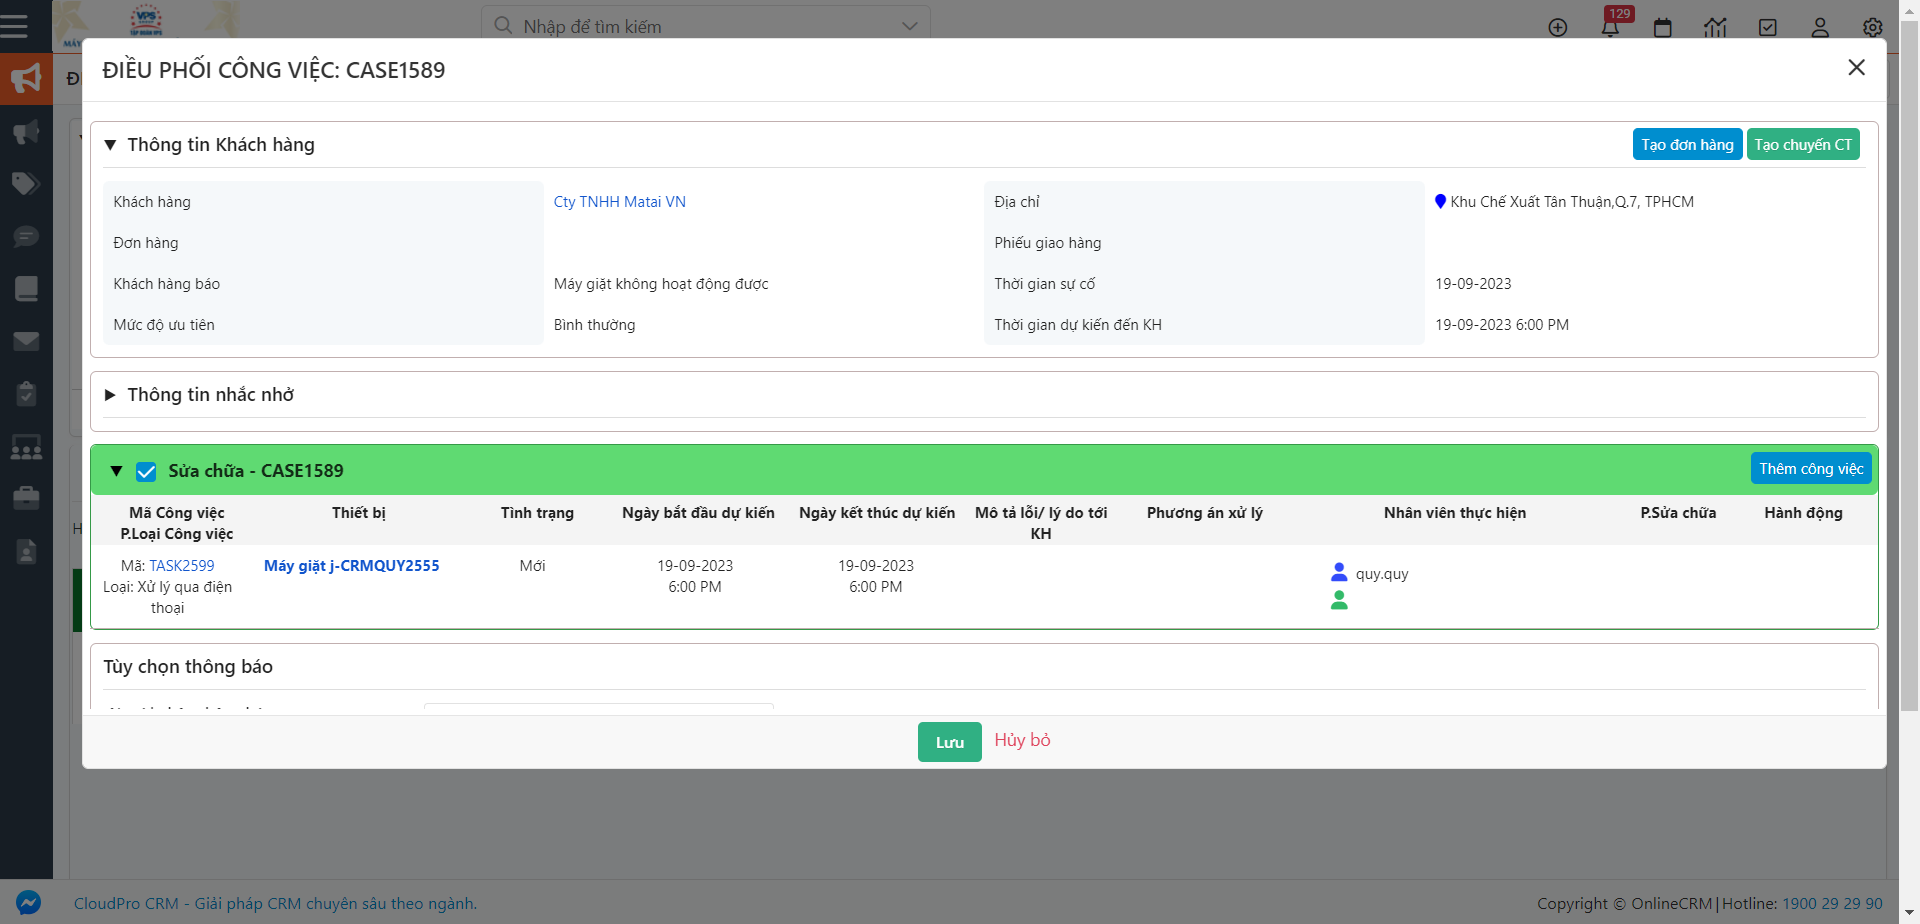Click the Phương án xử lý column header
This screenshot has width=1920, height=924.
click(x=1205, y=513)
